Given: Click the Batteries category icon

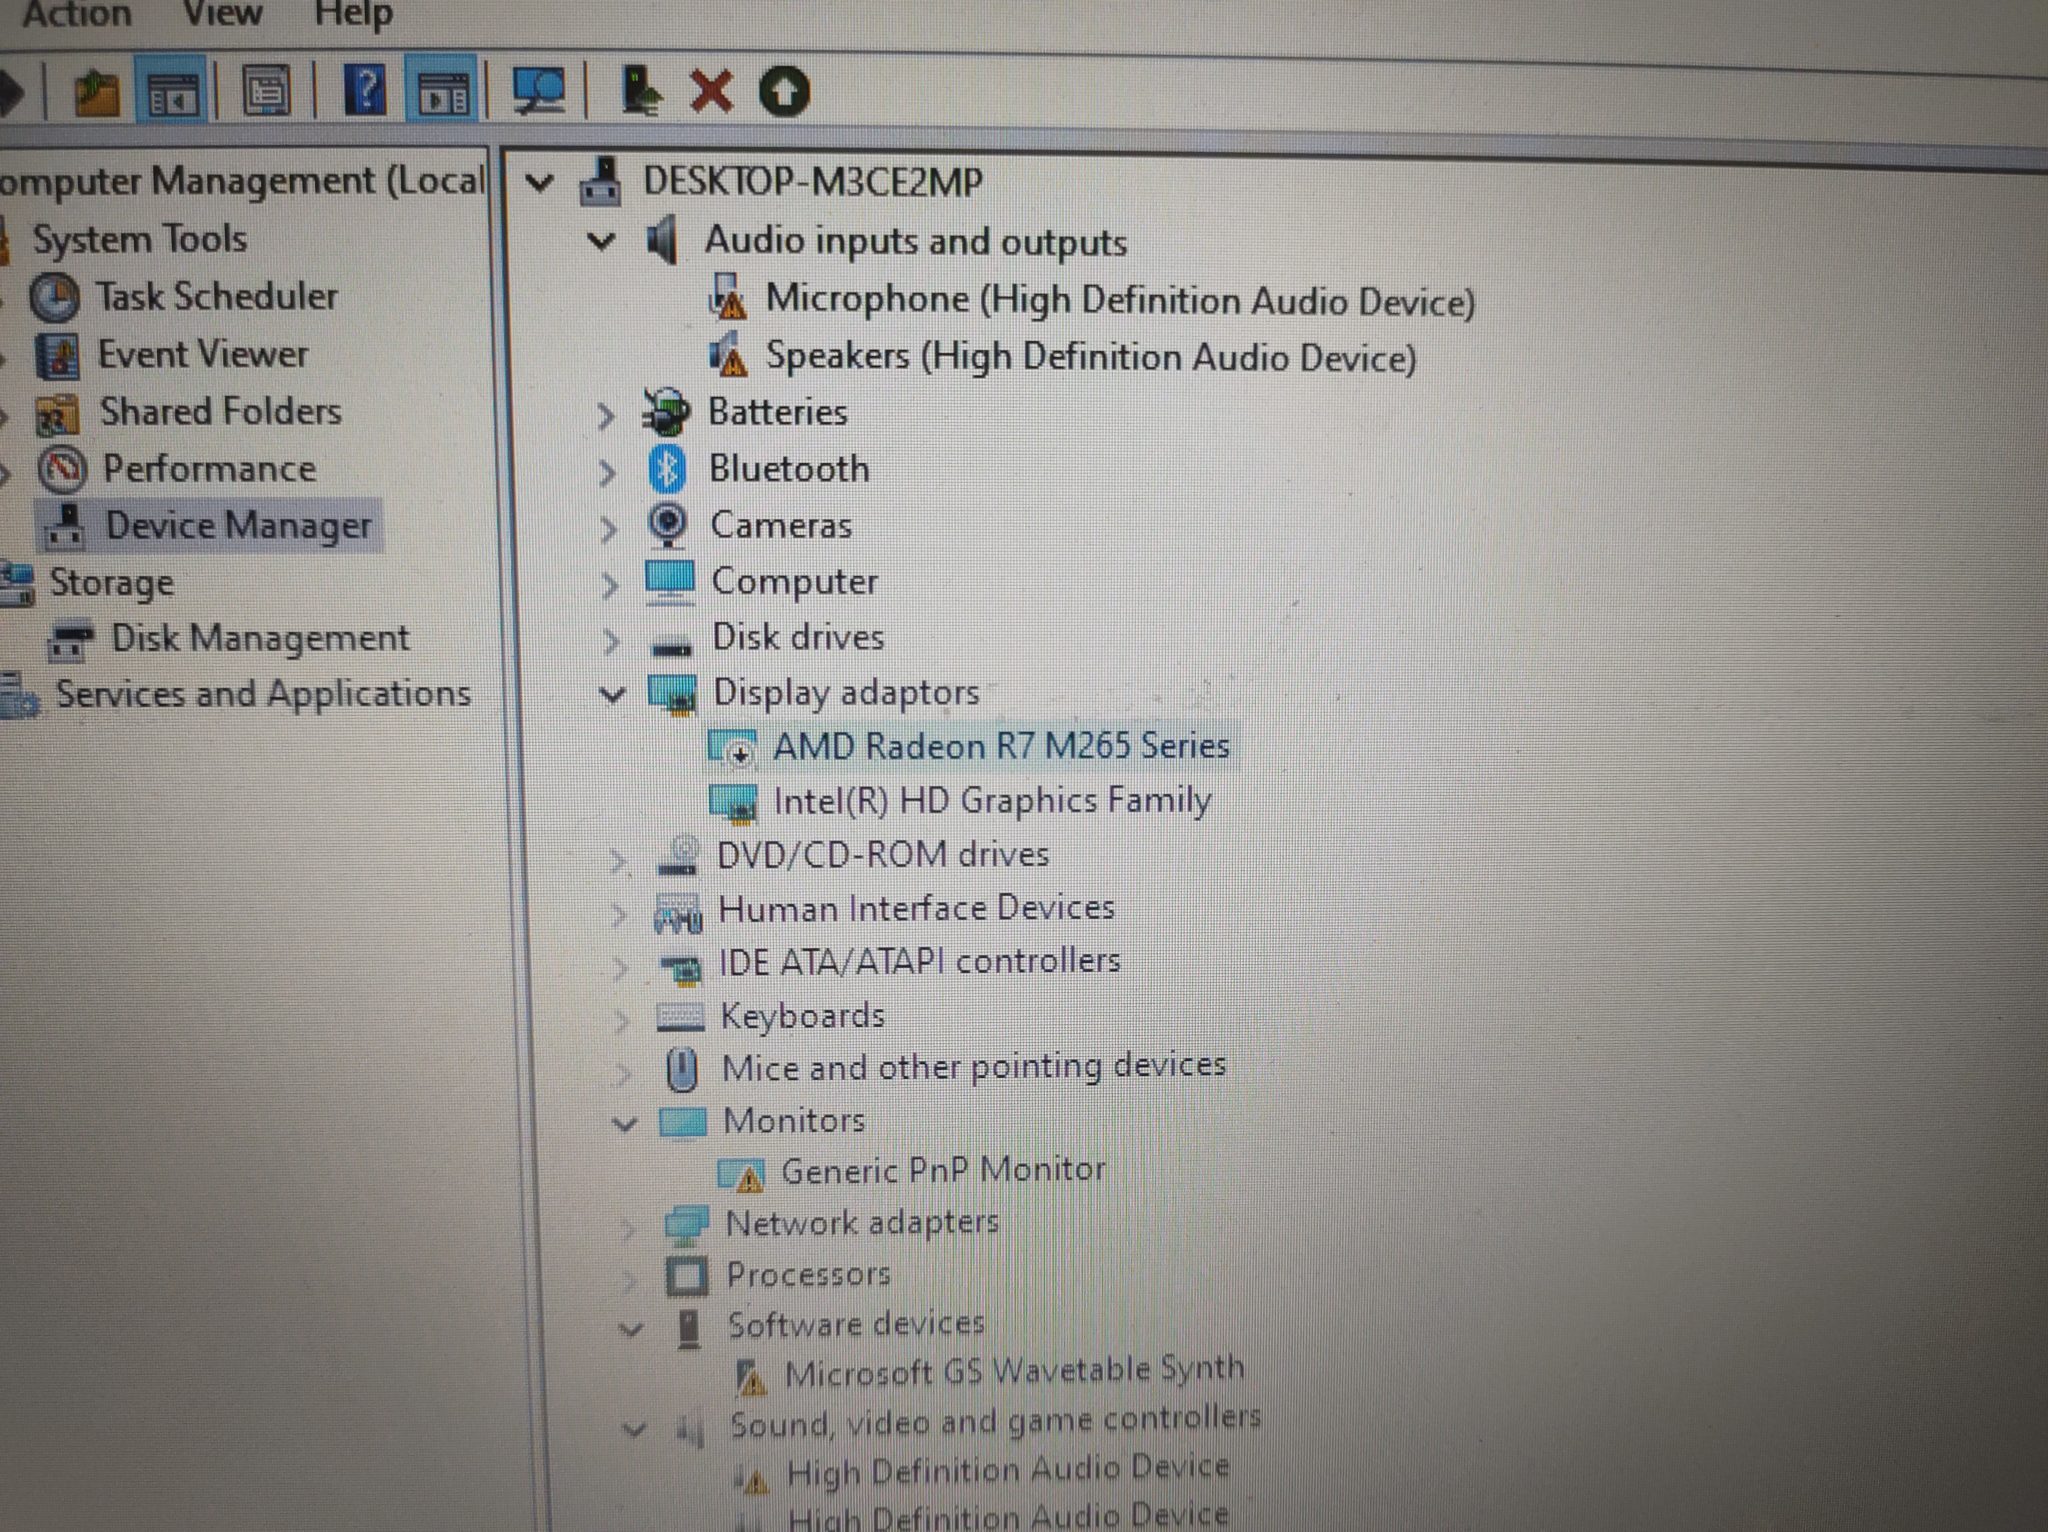Looking at the screenshot, I should click(x=665, y=411).
